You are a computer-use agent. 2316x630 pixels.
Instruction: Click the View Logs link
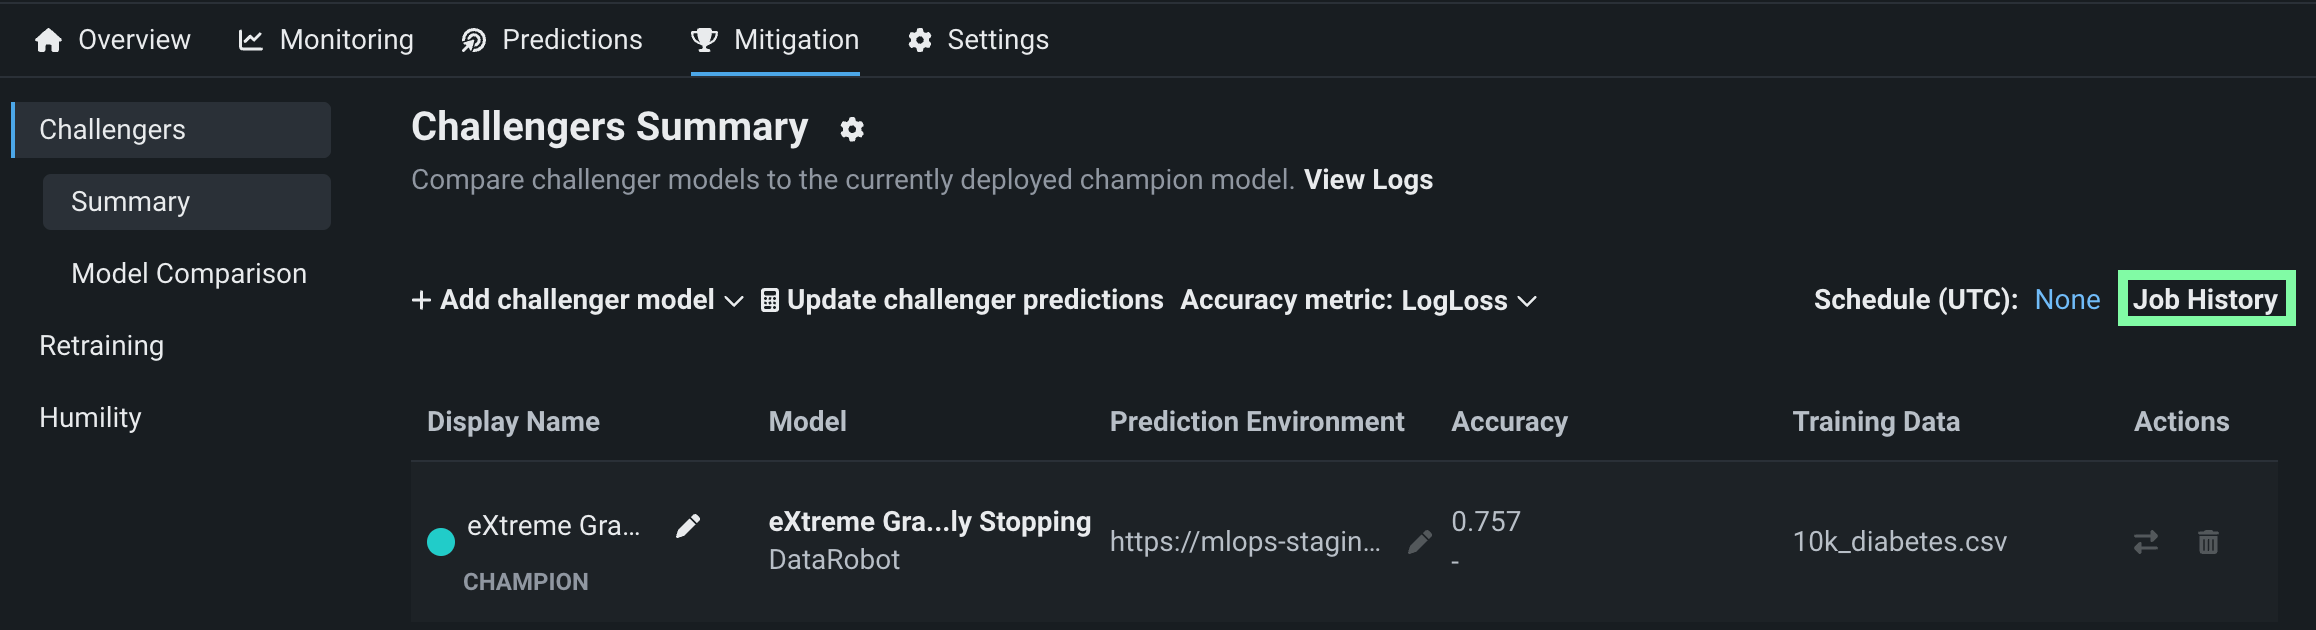point(1368,180)
